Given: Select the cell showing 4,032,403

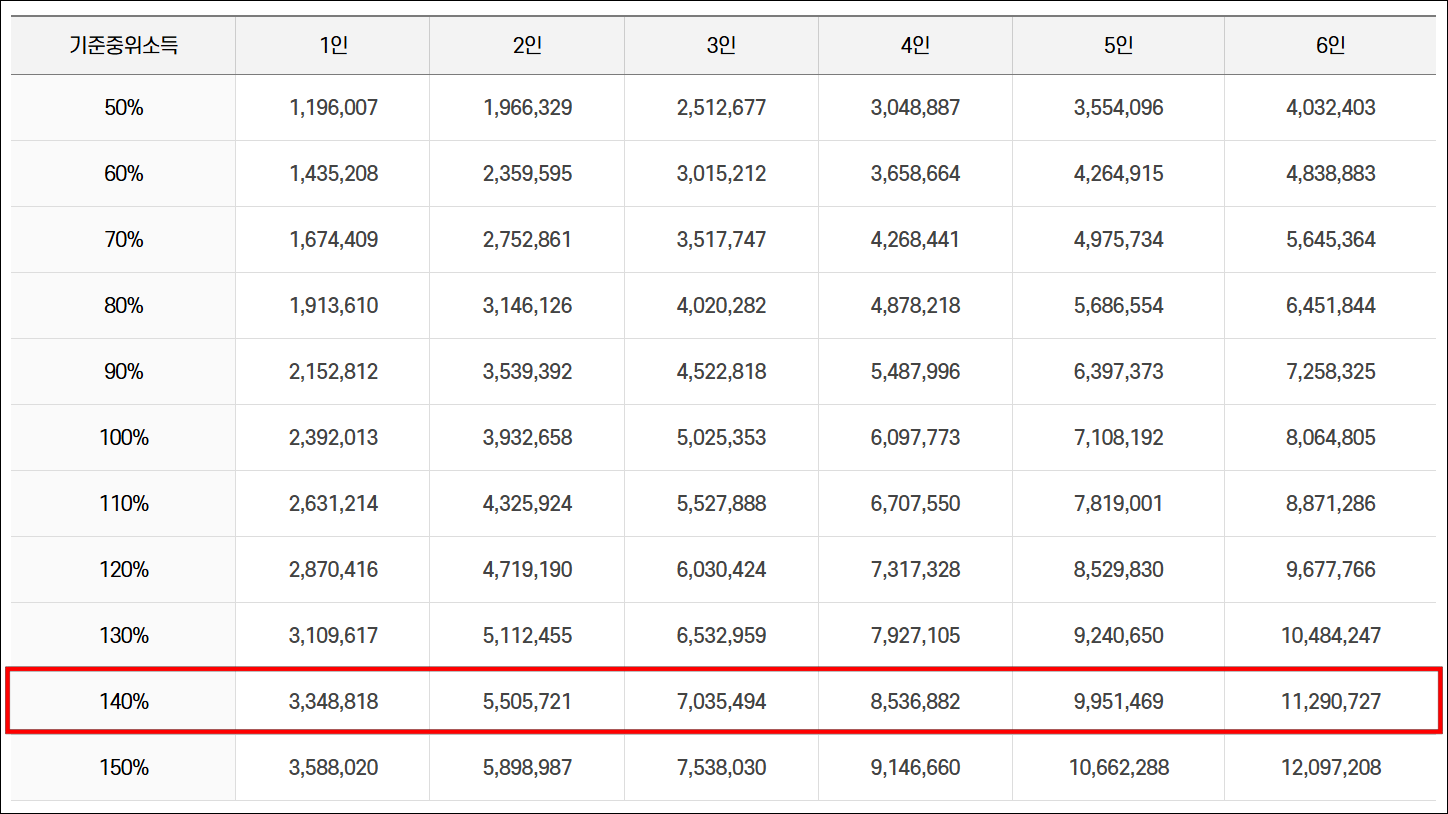Looking at the screenshot, I should tap(1331, 108).
